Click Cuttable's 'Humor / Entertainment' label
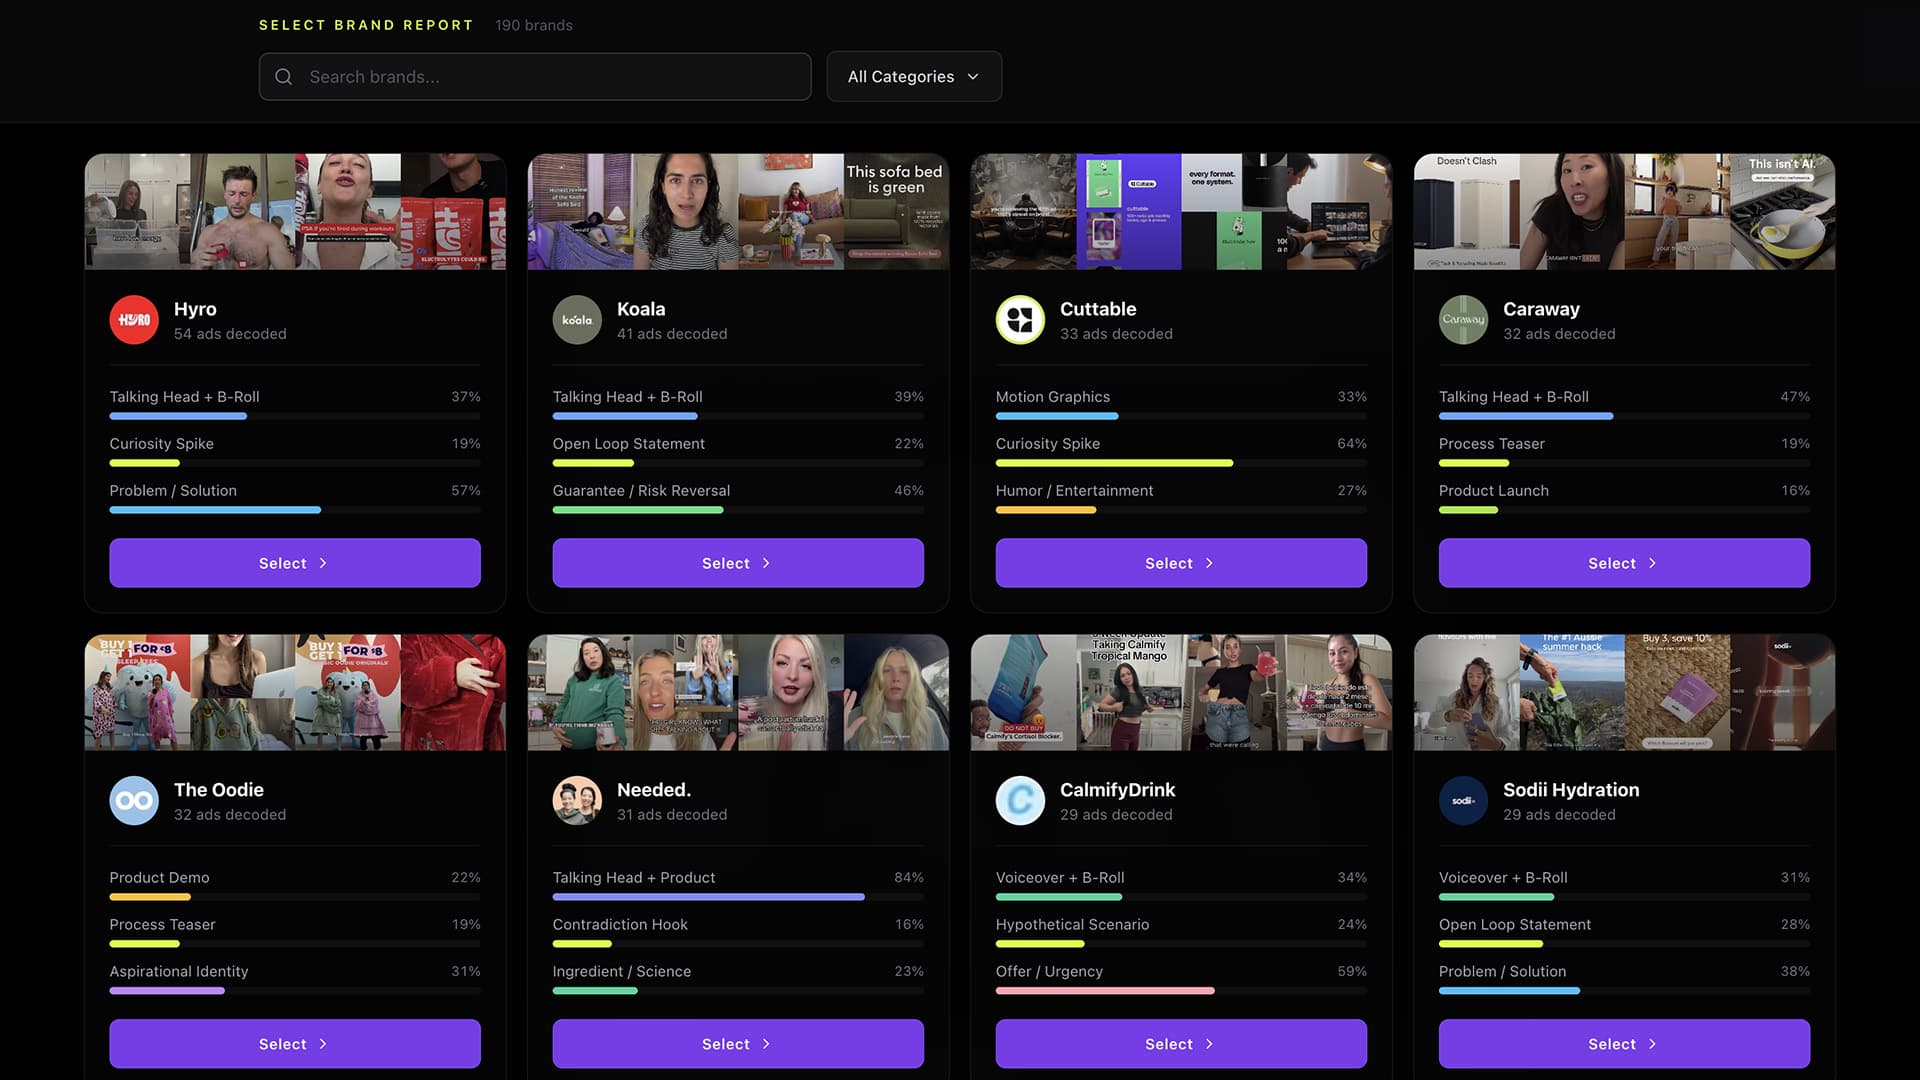This screenshot has height=1080, width=1920. click(1074, 491)
